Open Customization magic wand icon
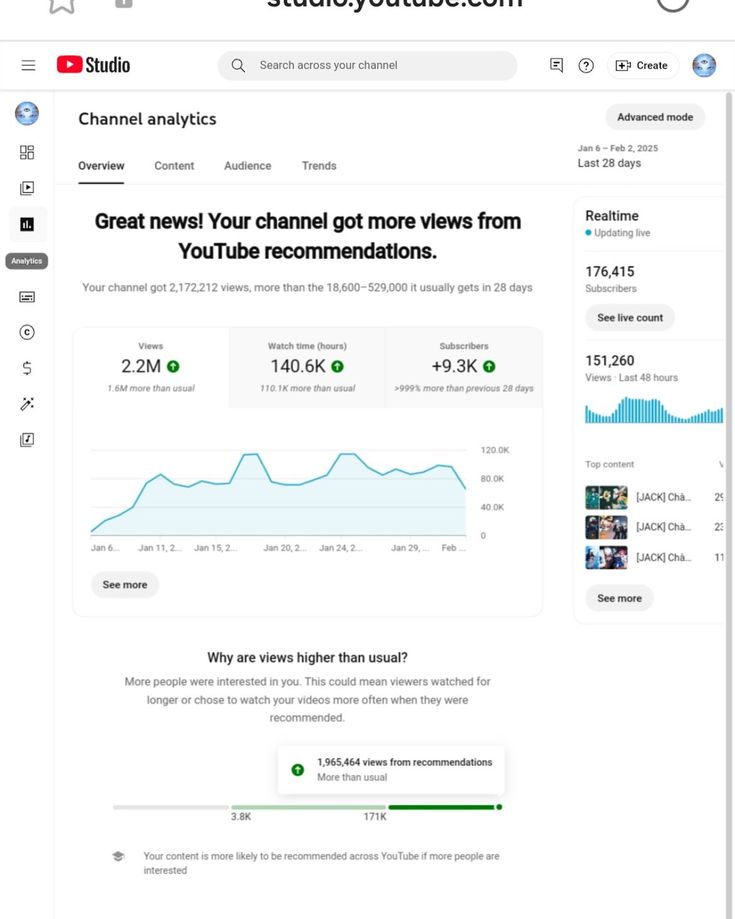Screen dimensions: 735x919 pyautogui.click(x=27, y=404)
